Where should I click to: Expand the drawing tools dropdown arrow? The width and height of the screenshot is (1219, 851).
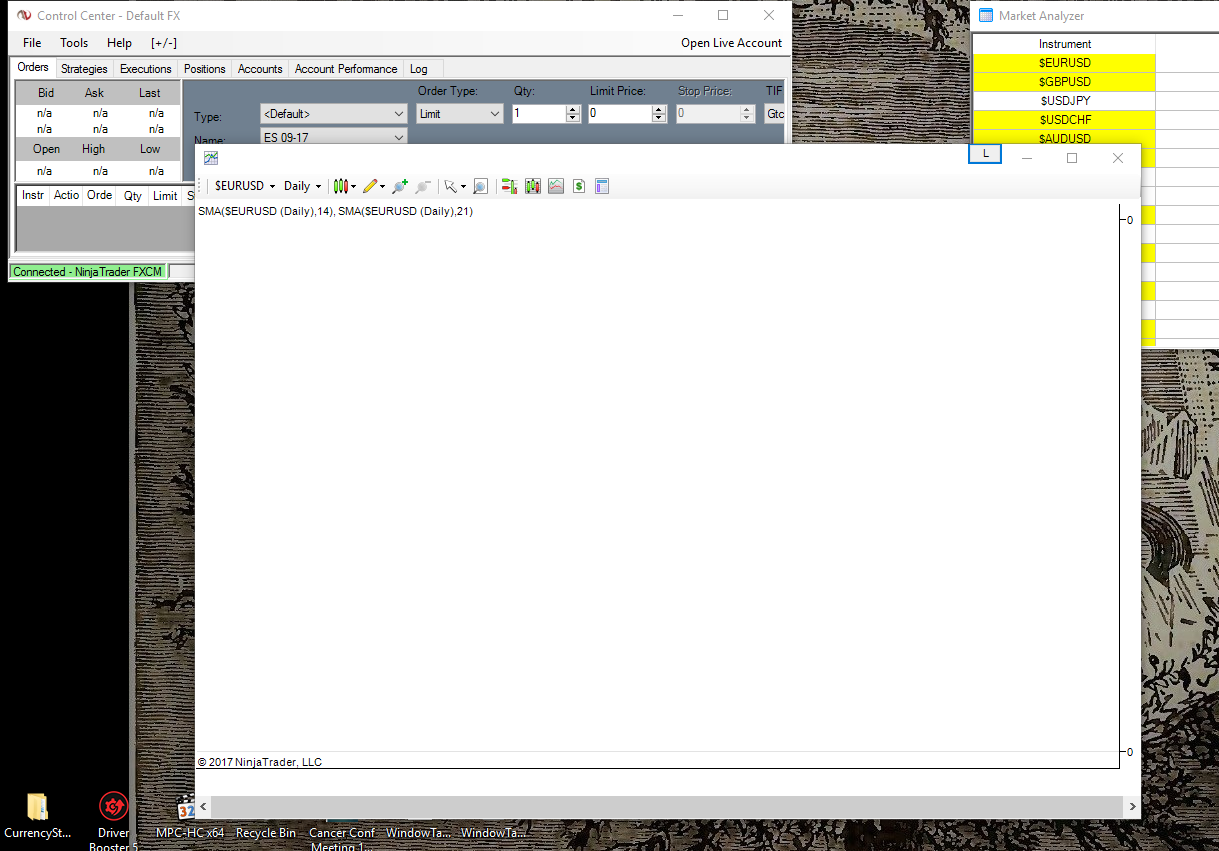pos(383,187)
